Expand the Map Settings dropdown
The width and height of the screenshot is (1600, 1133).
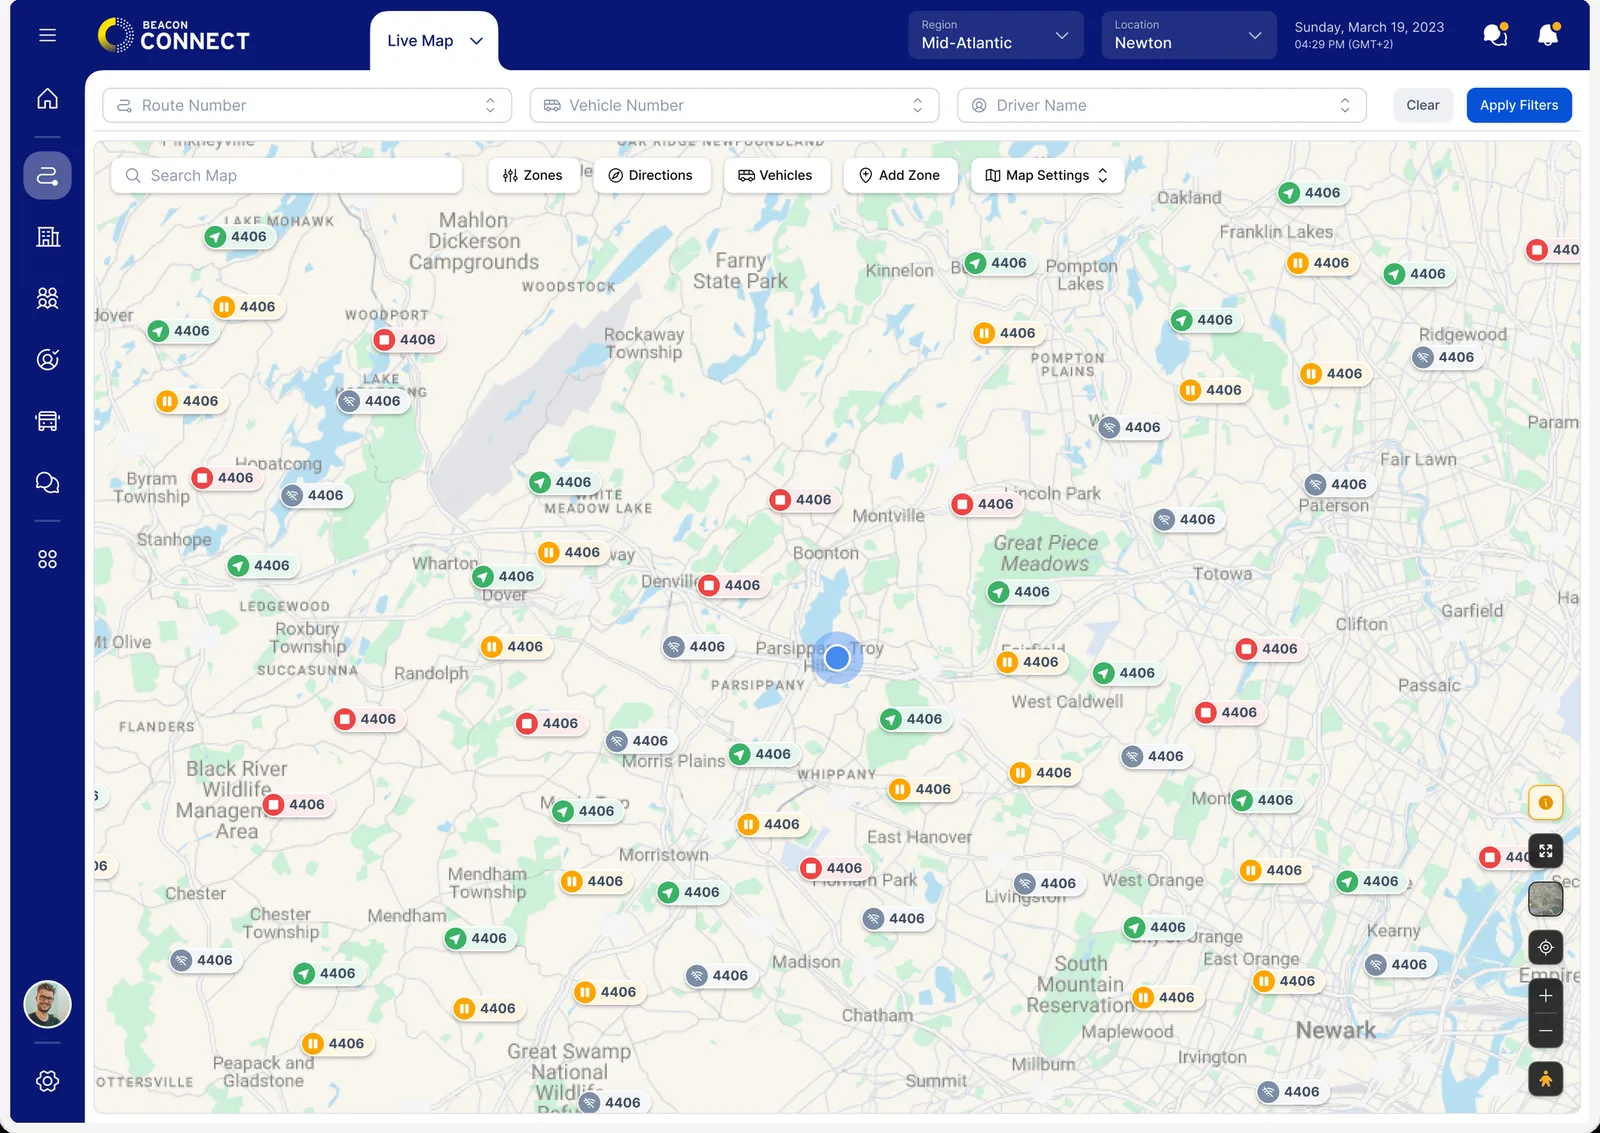point(1047,175)
